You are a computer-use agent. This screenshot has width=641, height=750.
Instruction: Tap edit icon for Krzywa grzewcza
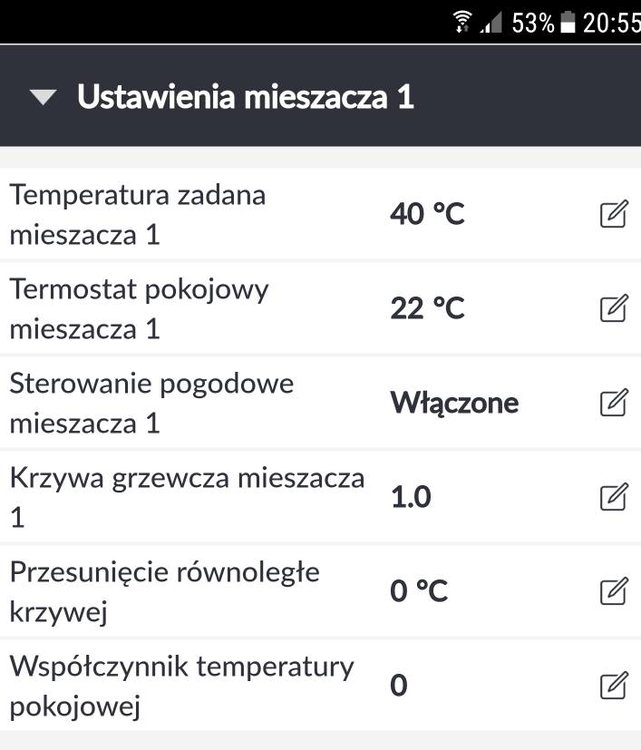[x=613, y=497]
